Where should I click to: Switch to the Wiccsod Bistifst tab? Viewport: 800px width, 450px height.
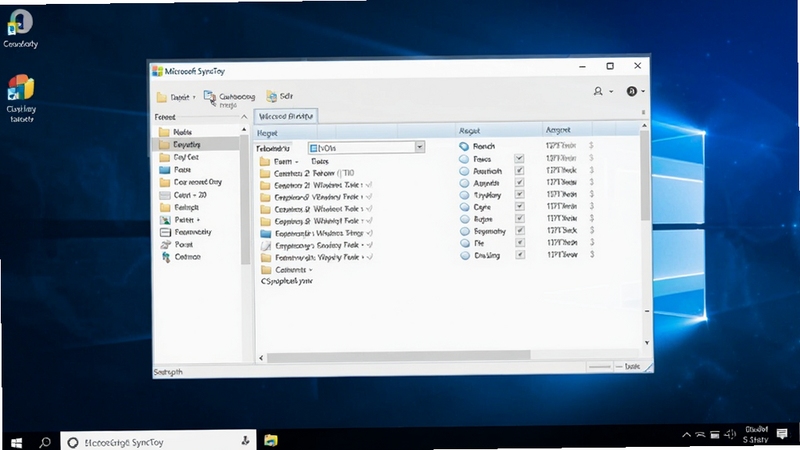pyautogui.click(x=286, y=116)
